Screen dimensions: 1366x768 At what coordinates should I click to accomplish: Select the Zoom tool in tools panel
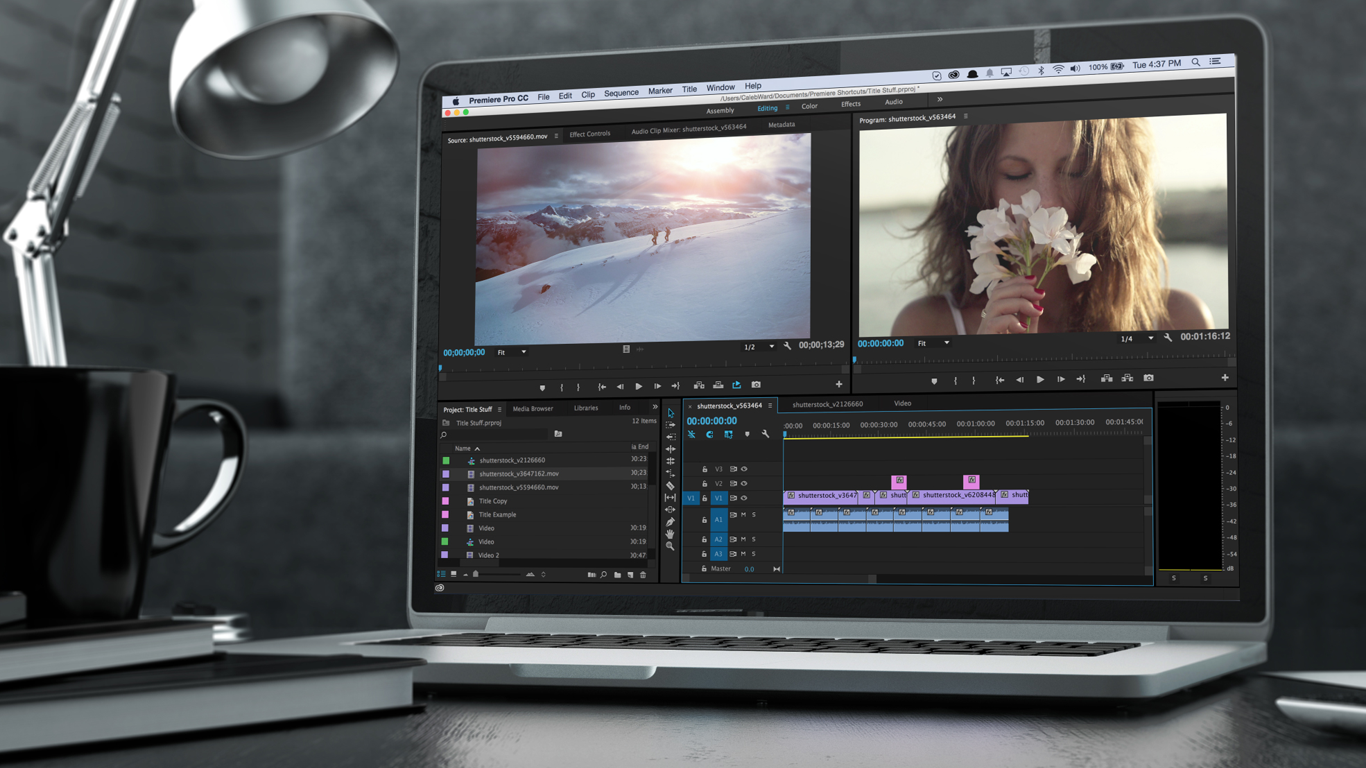[670, 546]
